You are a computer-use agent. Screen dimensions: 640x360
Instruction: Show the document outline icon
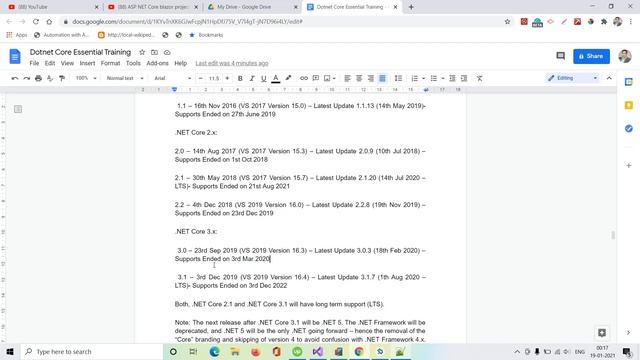point(18,109)
